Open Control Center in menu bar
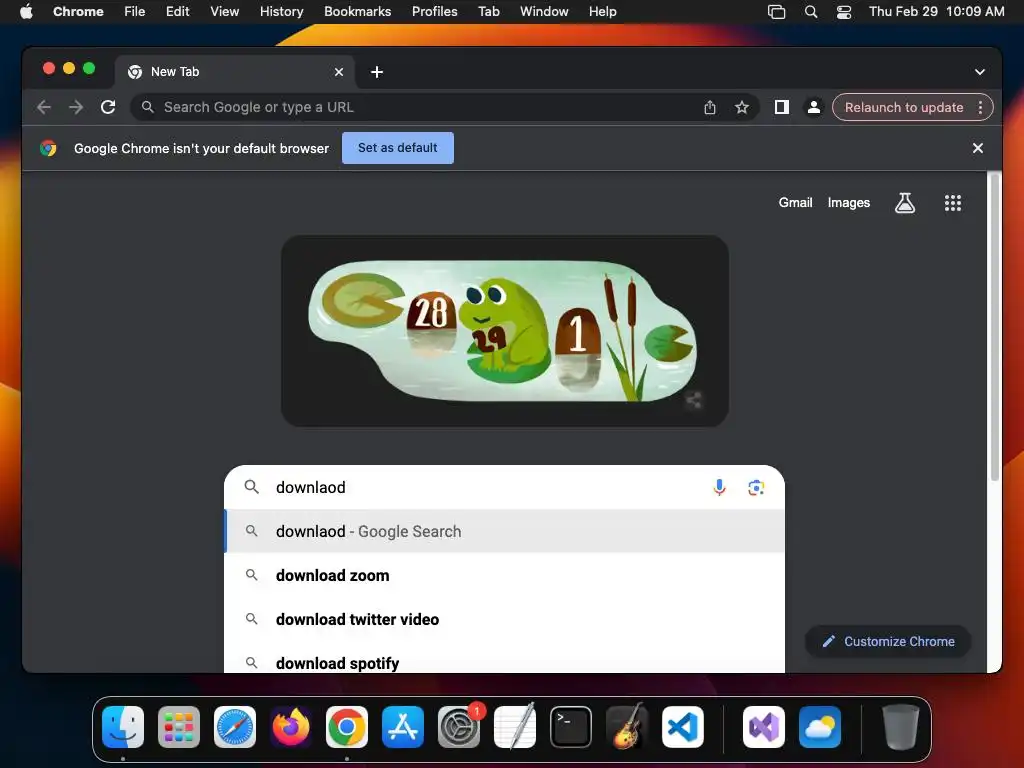Screen dimensions: 1024x768 (x=844, y=11)
